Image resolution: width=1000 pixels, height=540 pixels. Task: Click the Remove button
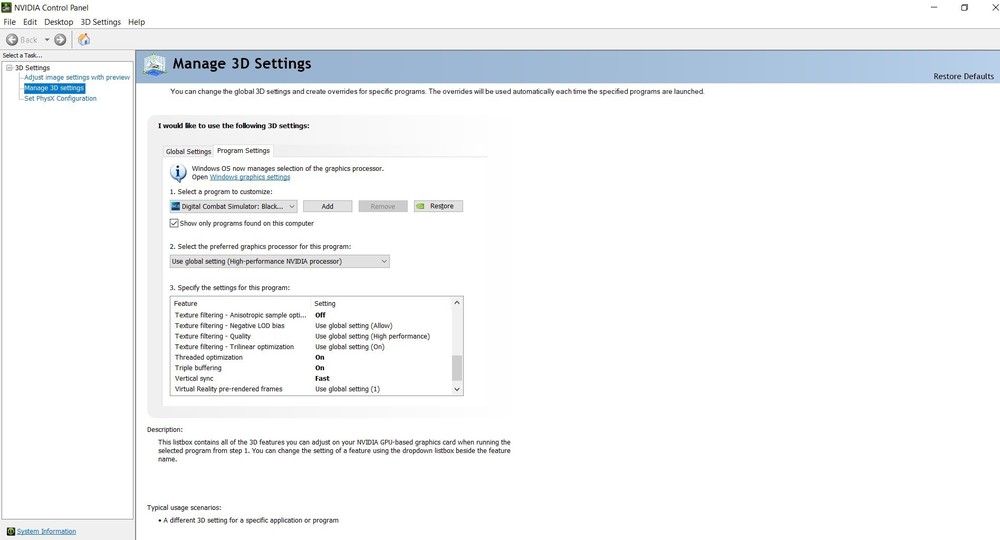point(383,207)
